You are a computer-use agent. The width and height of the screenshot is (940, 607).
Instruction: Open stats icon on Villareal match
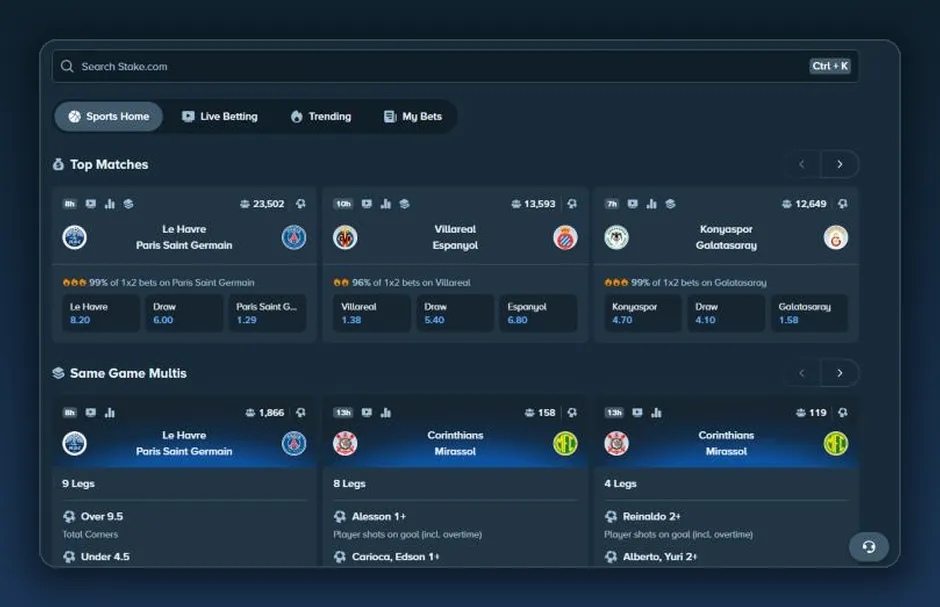[x=386, y=204]
